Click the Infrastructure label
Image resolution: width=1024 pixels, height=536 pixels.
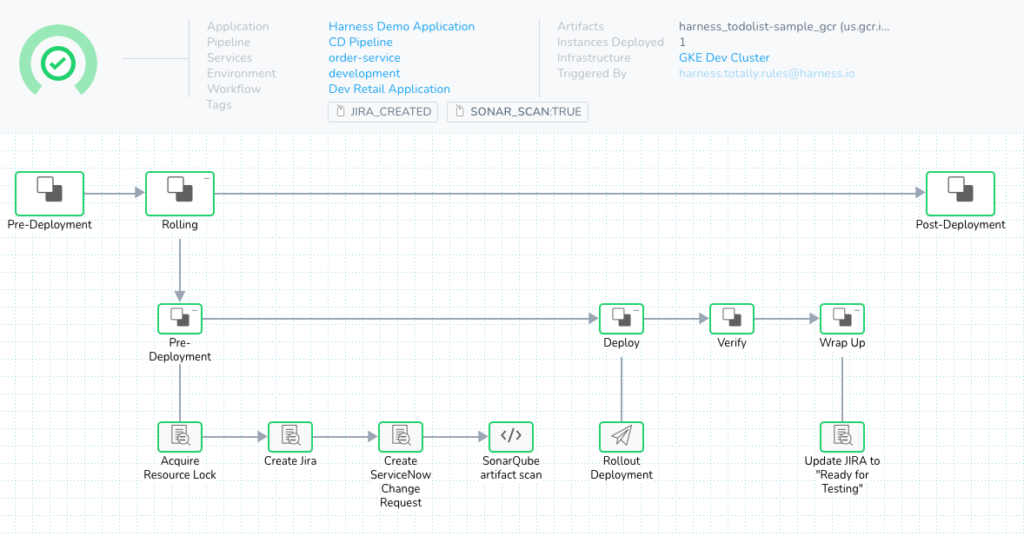point(594,57)
